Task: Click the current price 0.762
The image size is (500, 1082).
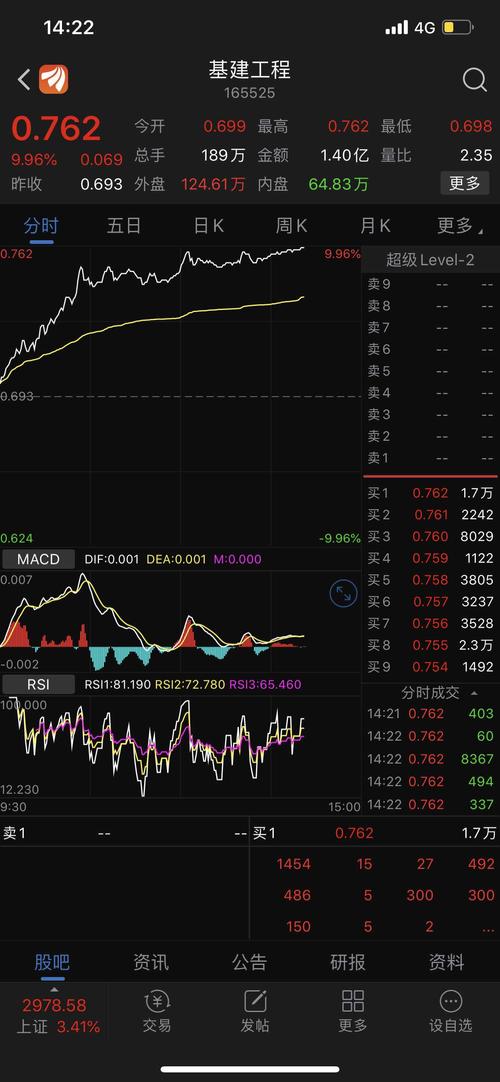Action: (56, 128)
